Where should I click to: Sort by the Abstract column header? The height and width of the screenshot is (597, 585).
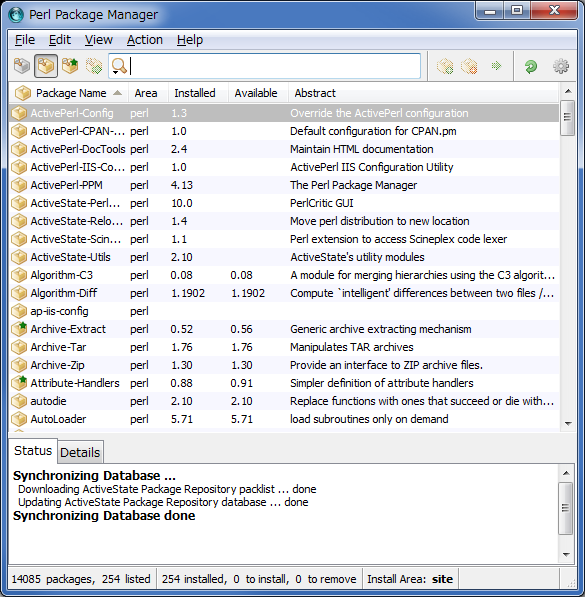click(x=423, y=93)
